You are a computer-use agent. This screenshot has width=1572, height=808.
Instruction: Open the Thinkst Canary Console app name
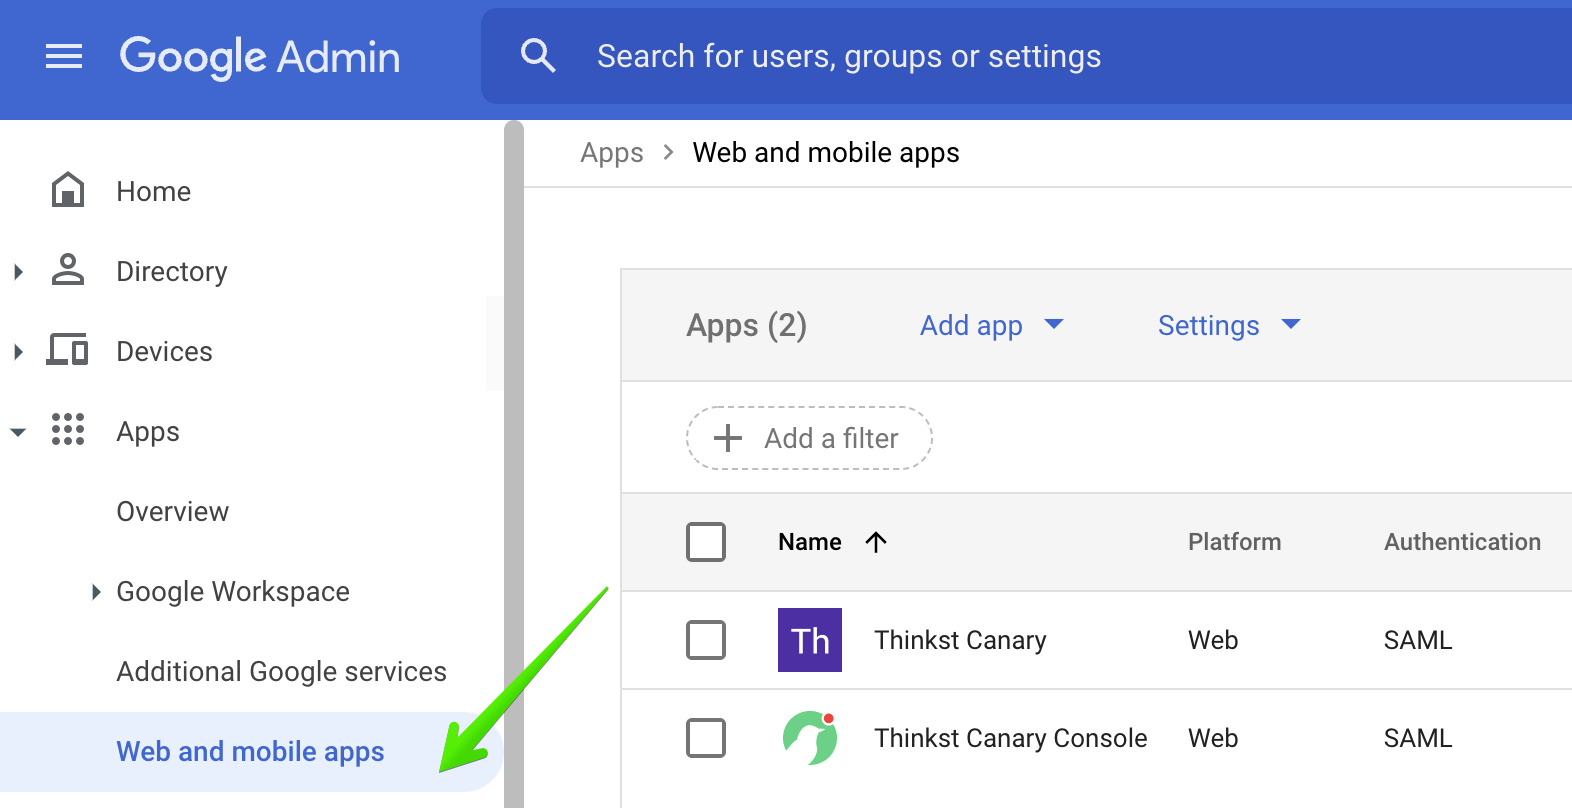tap(1010, 738)
